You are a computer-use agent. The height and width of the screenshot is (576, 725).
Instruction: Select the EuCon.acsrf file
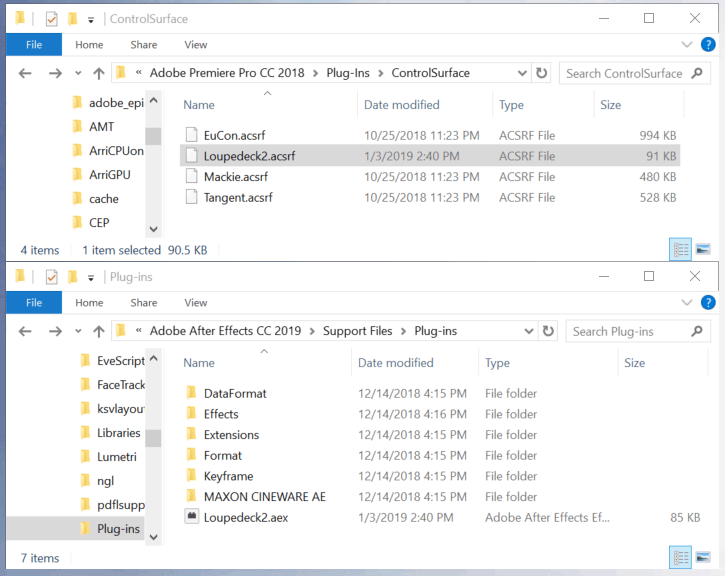(x=430, y=135)
